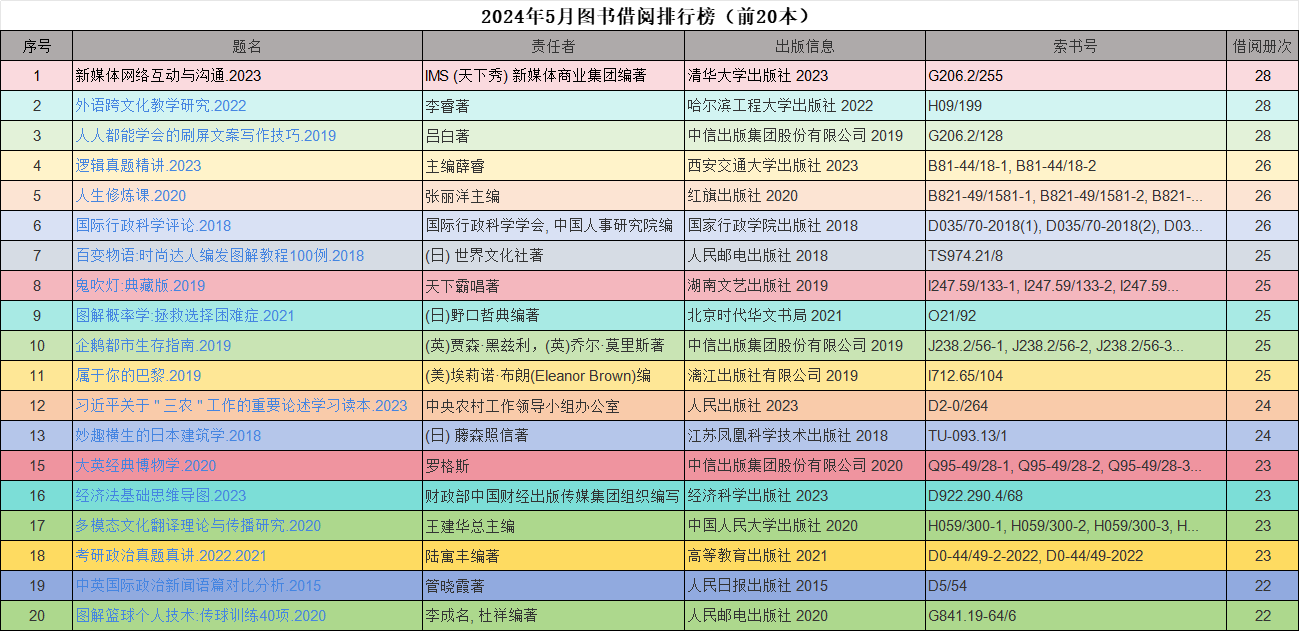
Task: Open the link 外语跨文化教学研究.2022
Action: click(x=161, y=106)
